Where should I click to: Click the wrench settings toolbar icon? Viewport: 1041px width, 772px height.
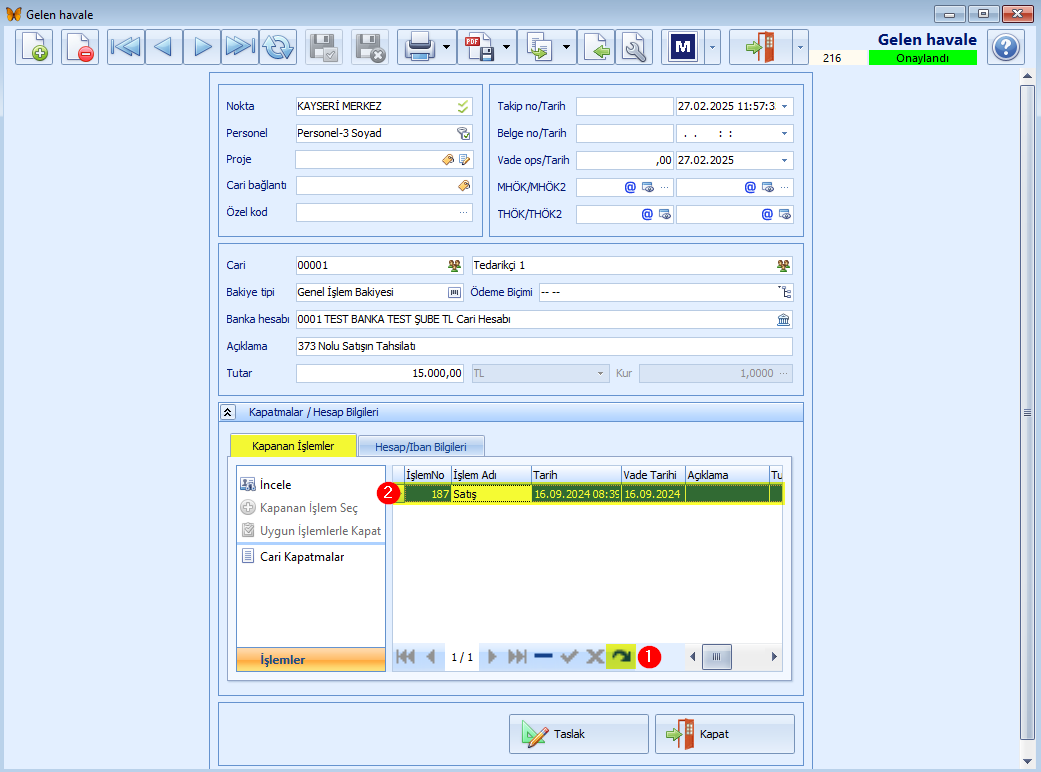click(634, 47)
